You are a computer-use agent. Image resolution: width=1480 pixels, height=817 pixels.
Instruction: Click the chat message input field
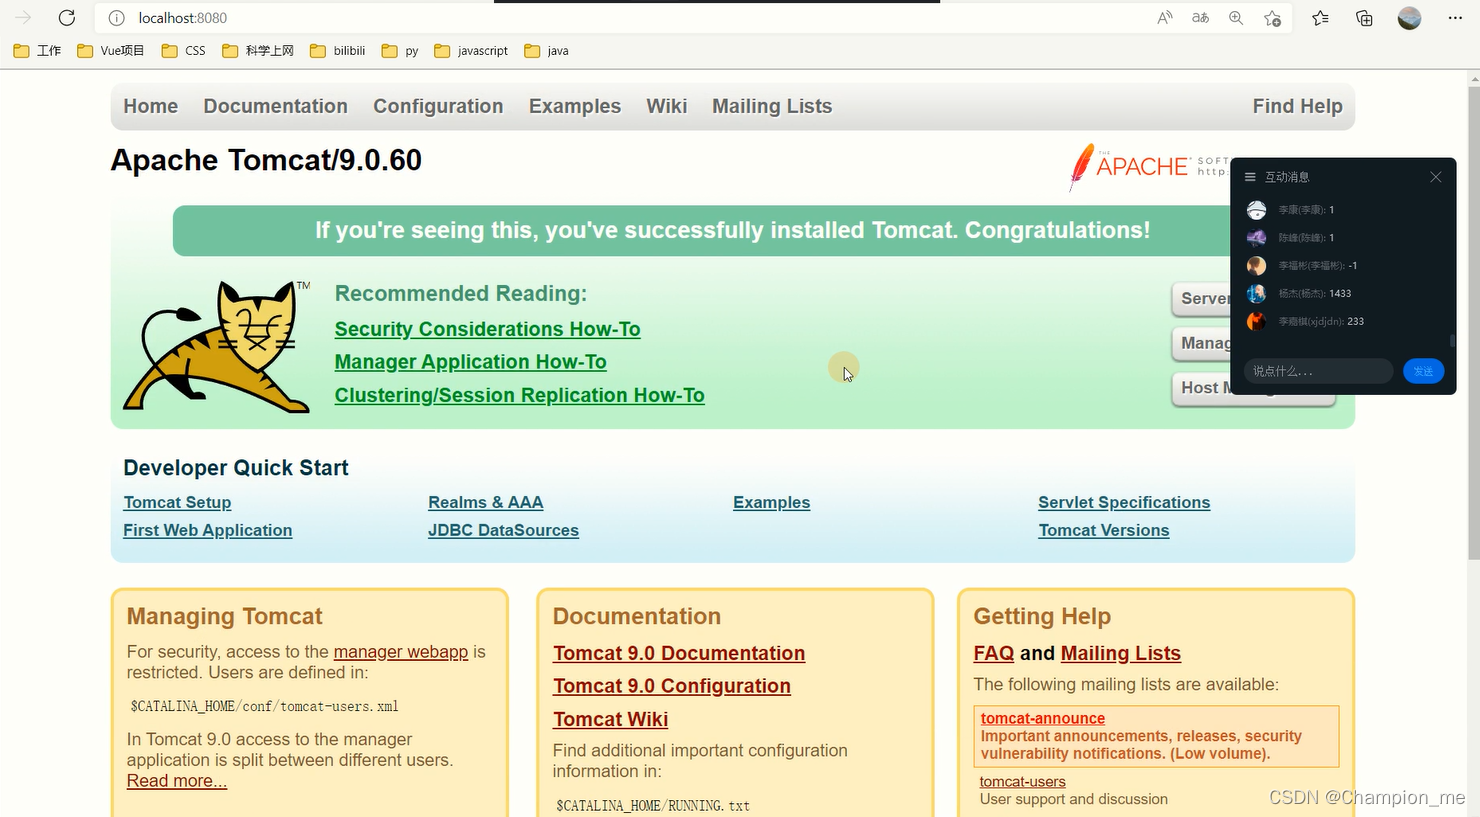point(1319,371)
